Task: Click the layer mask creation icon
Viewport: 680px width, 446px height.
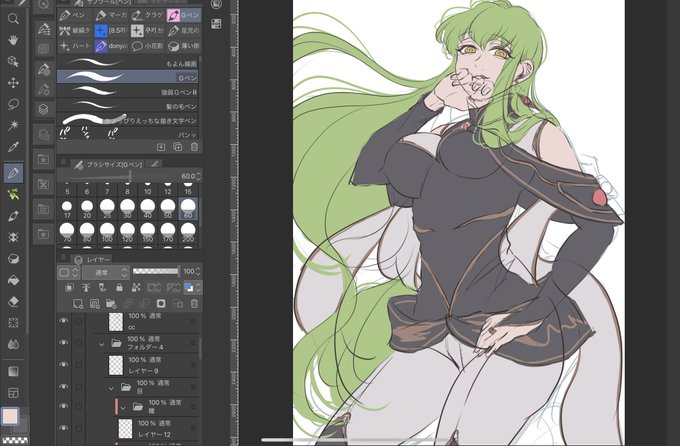Action: point(161,304)
